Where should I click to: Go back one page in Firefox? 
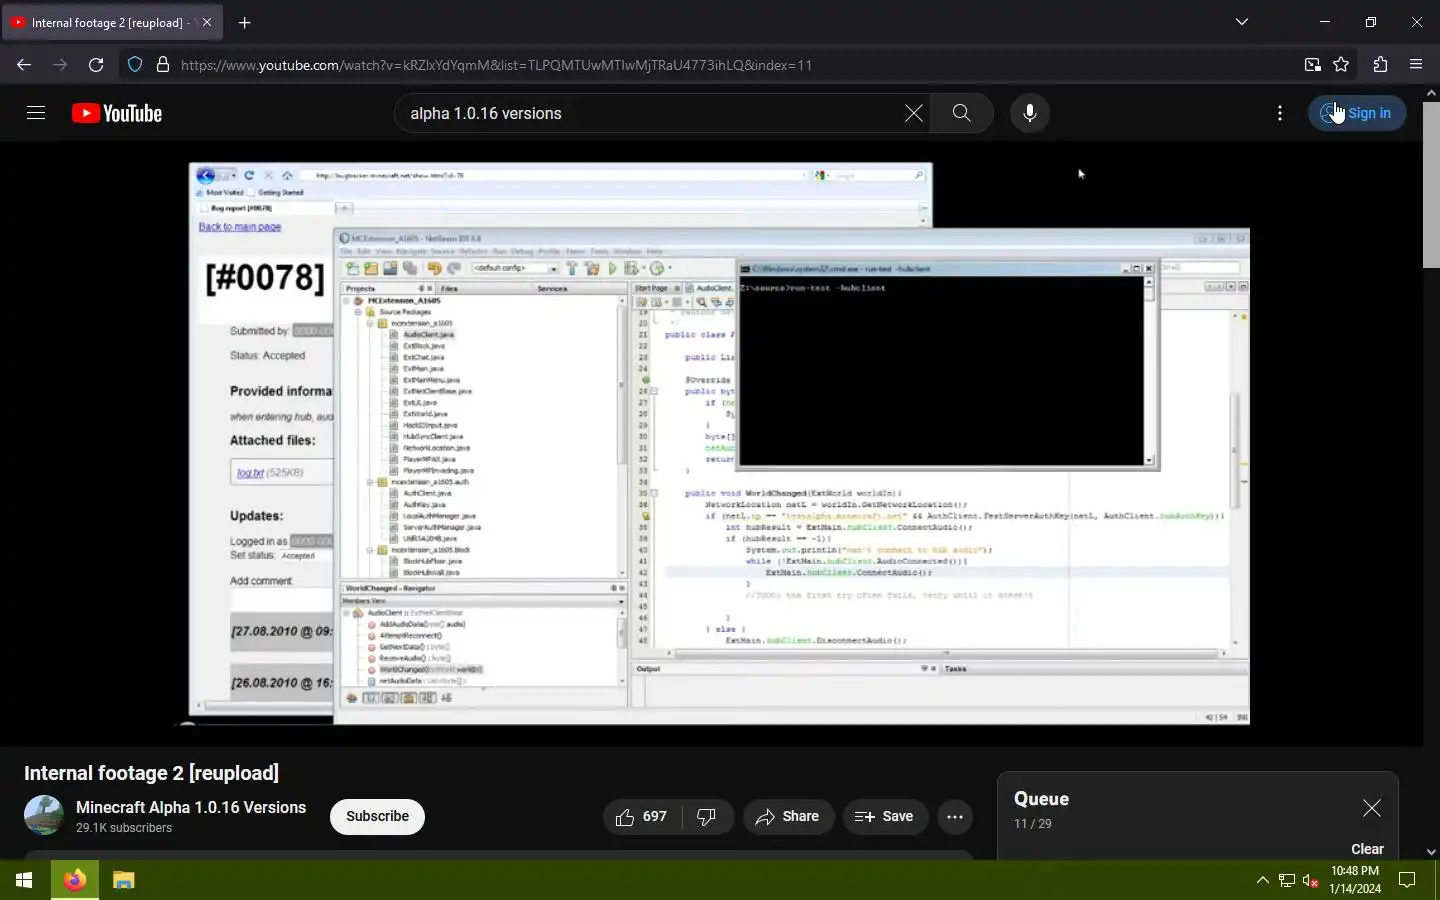(24, 65)
